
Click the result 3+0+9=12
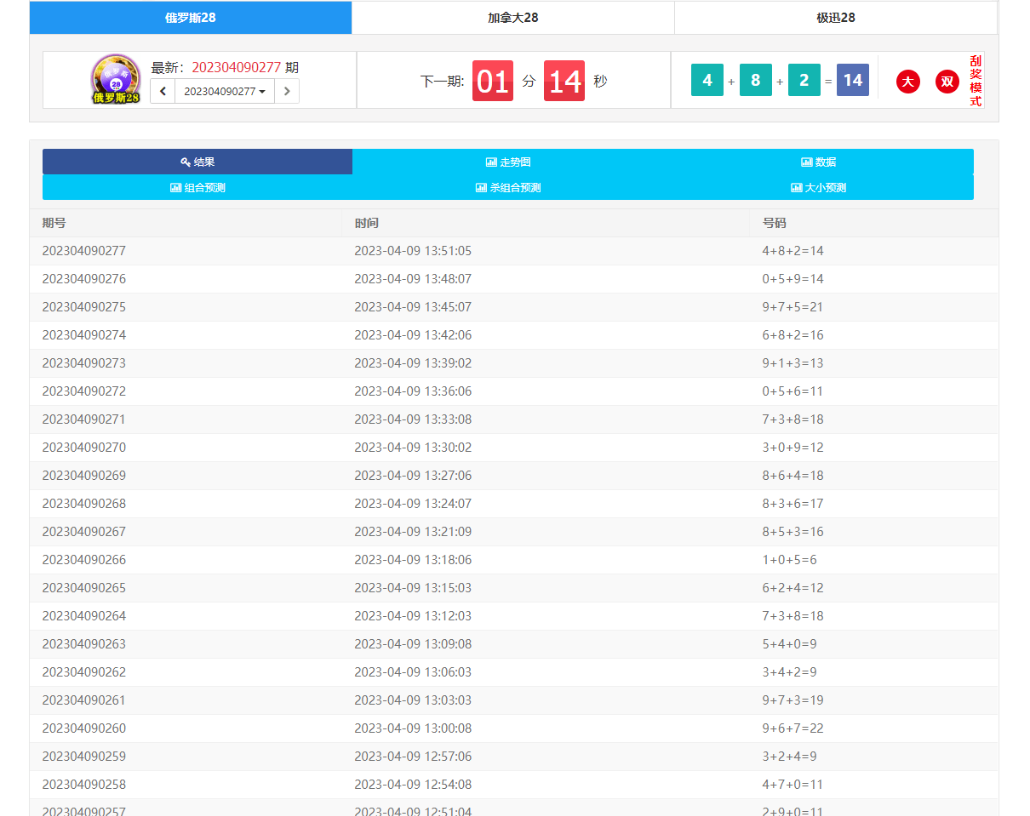(793, 447)
